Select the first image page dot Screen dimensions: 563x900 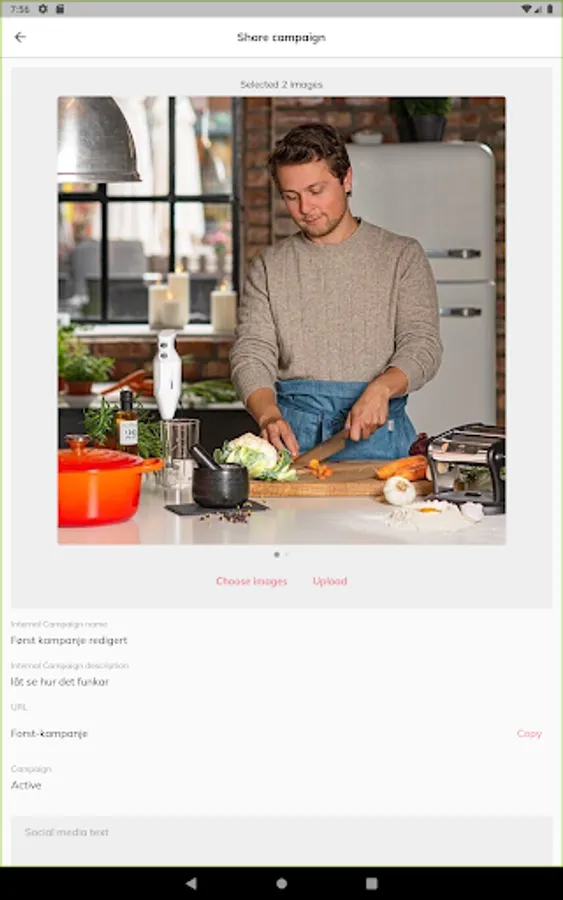pyautogui.click(x=277, y=554)
